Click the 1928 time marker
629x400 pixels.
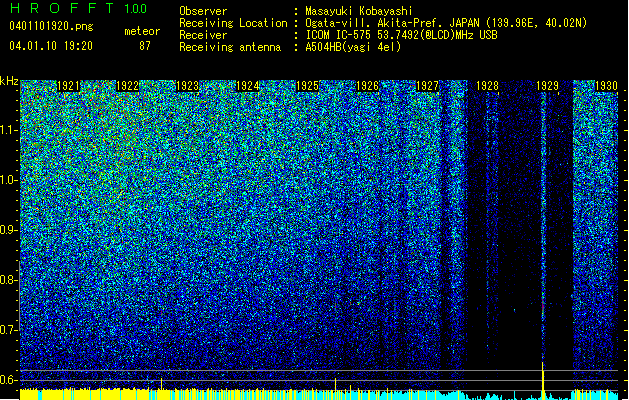click(487, 86)
